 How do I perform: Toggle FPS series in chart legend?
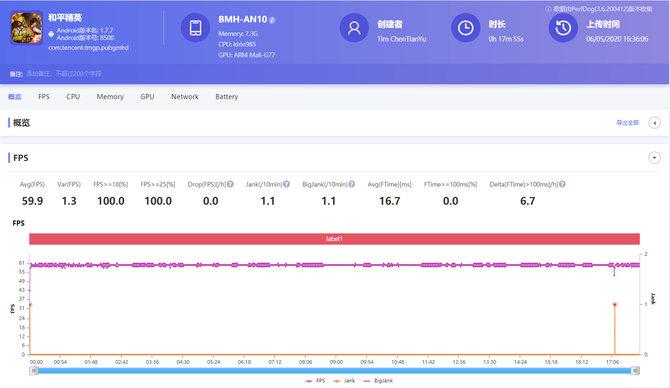(315, 380)
